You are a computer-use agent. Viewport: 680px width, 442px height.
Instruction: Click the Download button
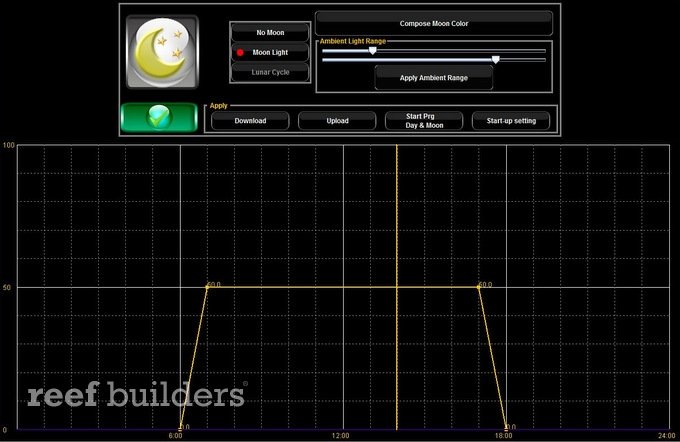250,121
